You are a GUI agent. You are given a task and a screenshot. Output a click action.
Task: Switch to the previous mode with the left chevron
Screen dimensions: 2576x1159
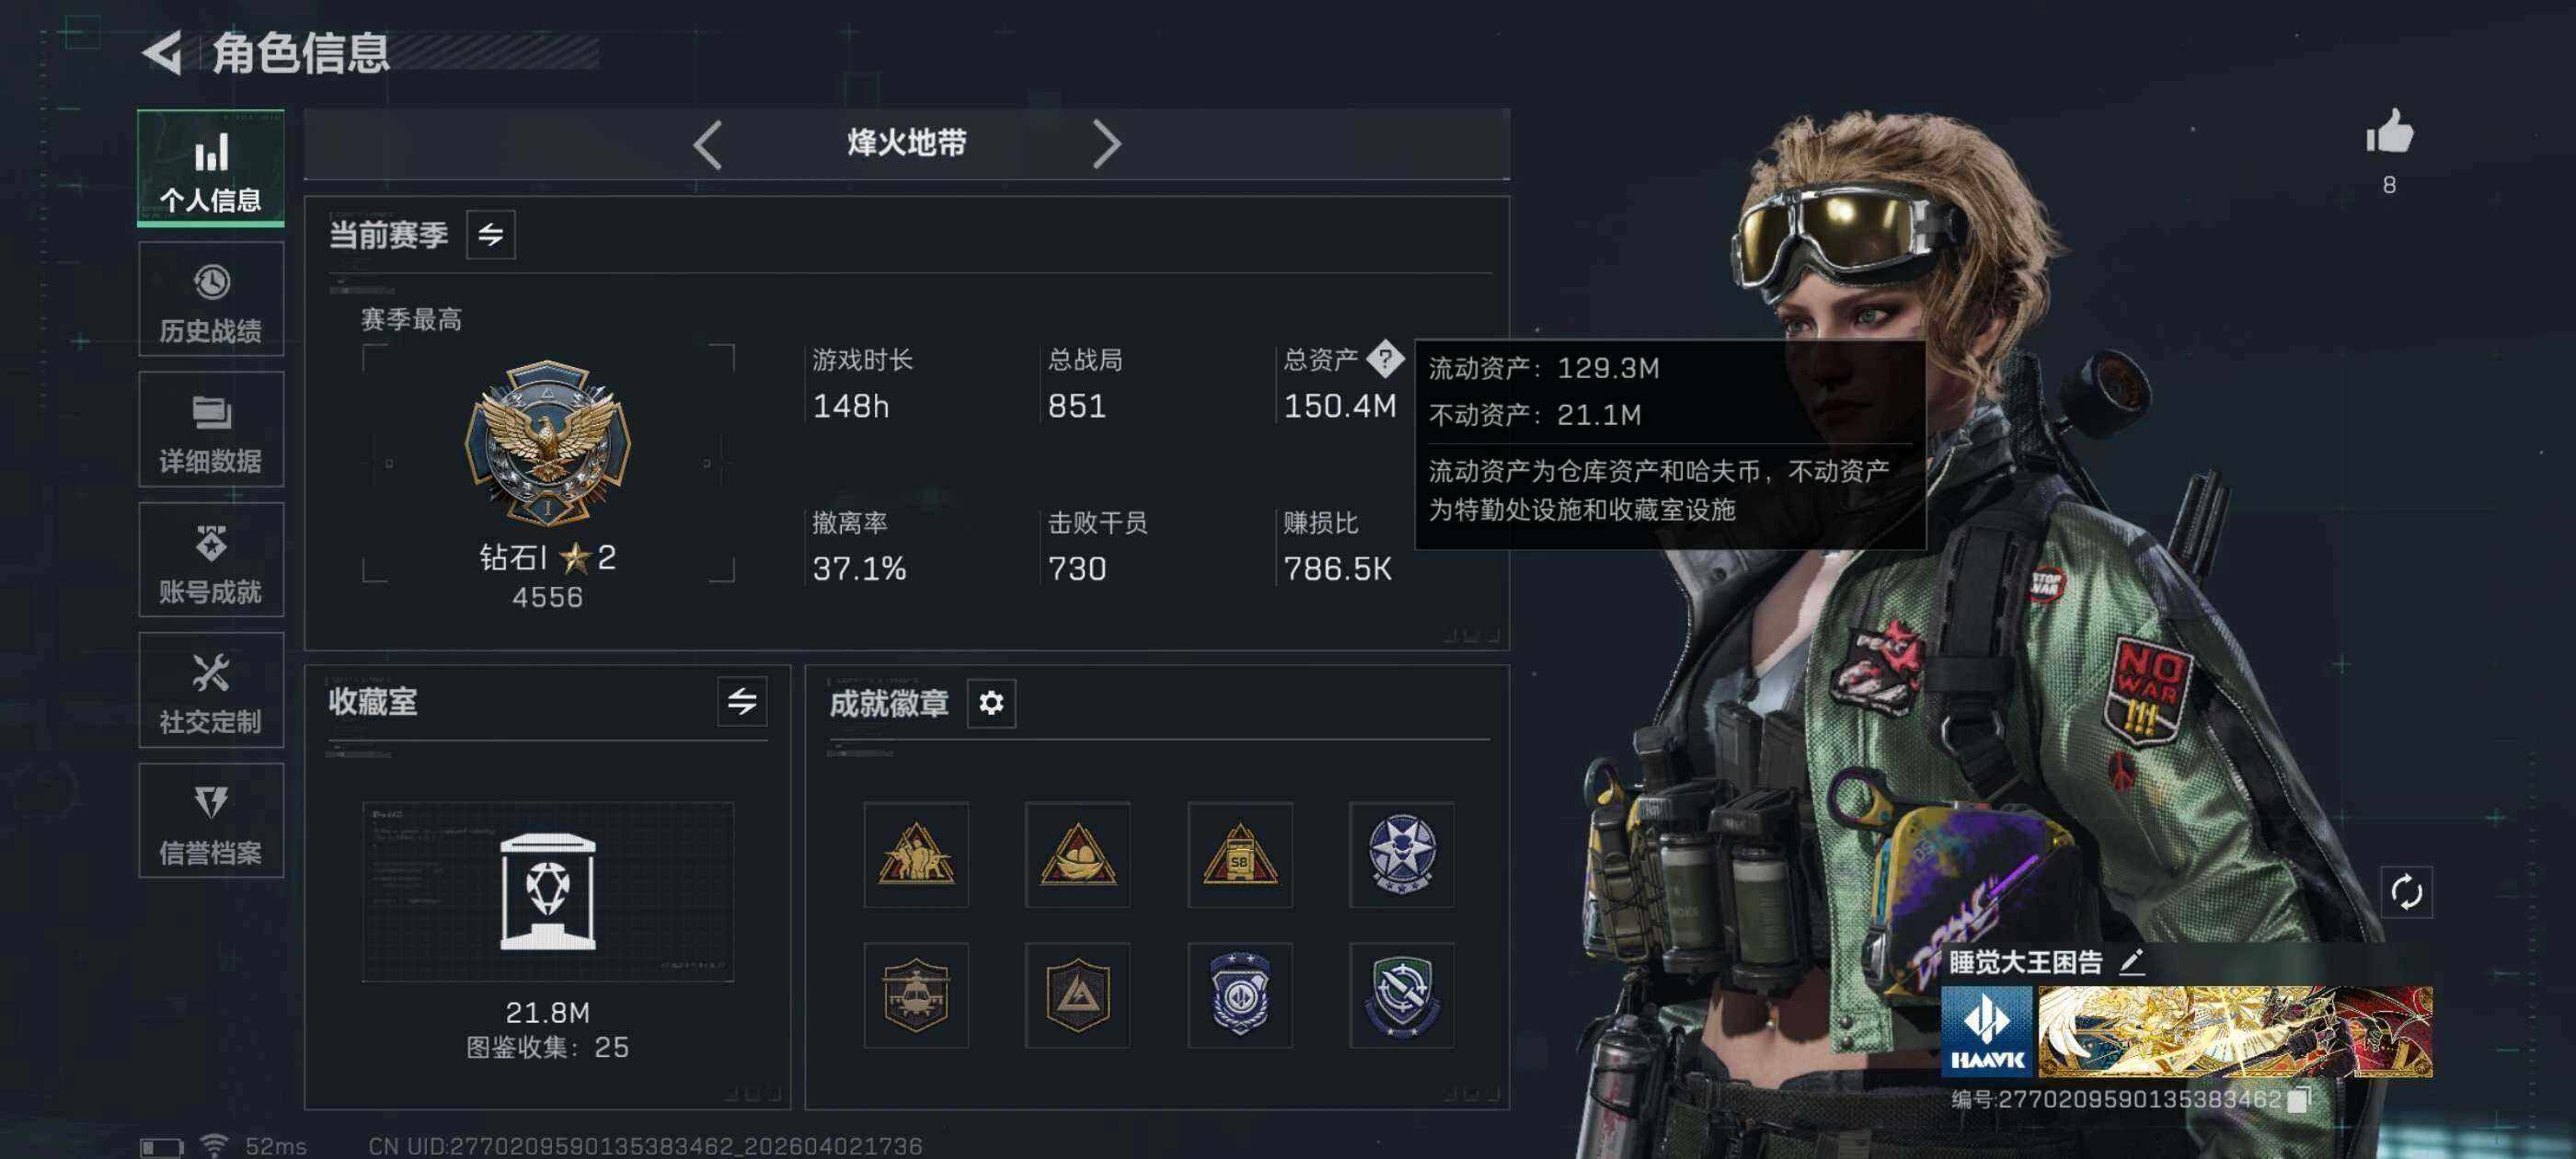click(707, 145)
